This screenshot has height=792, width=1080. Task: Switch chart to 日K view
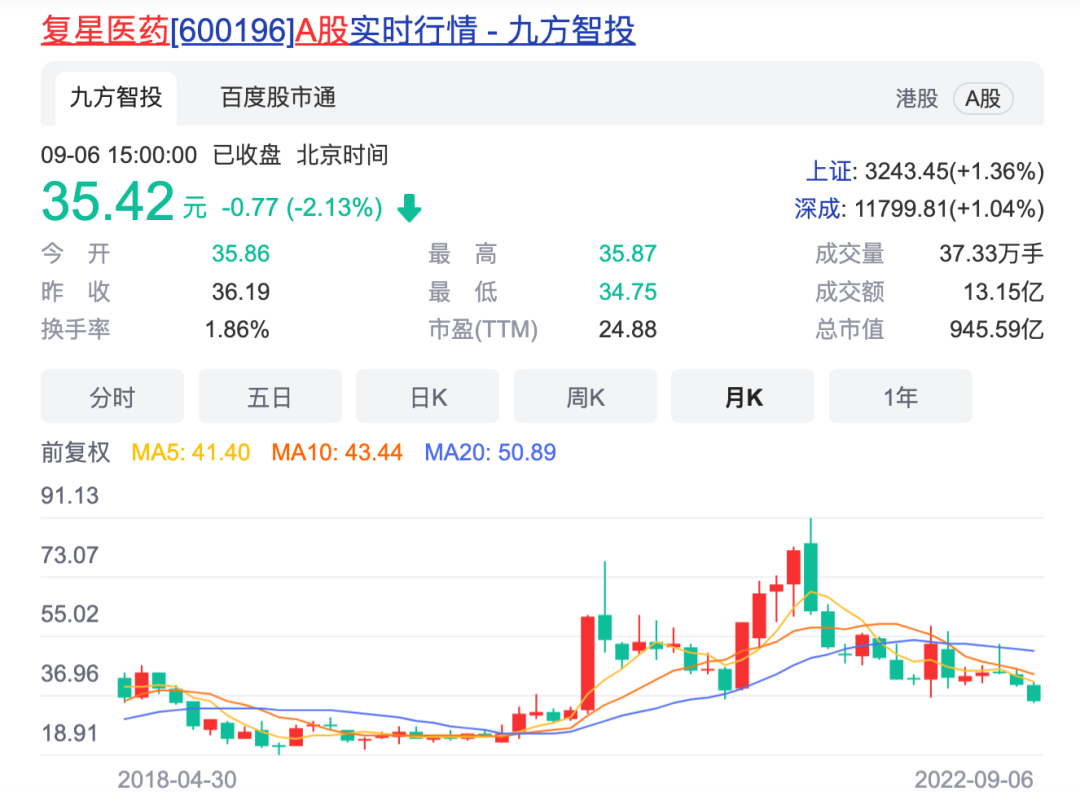428,397
